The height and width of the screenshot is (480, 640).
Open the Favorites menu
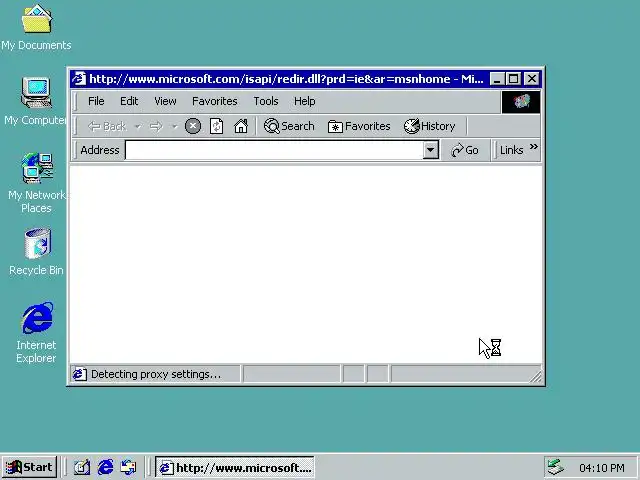[x=215, y=101]
